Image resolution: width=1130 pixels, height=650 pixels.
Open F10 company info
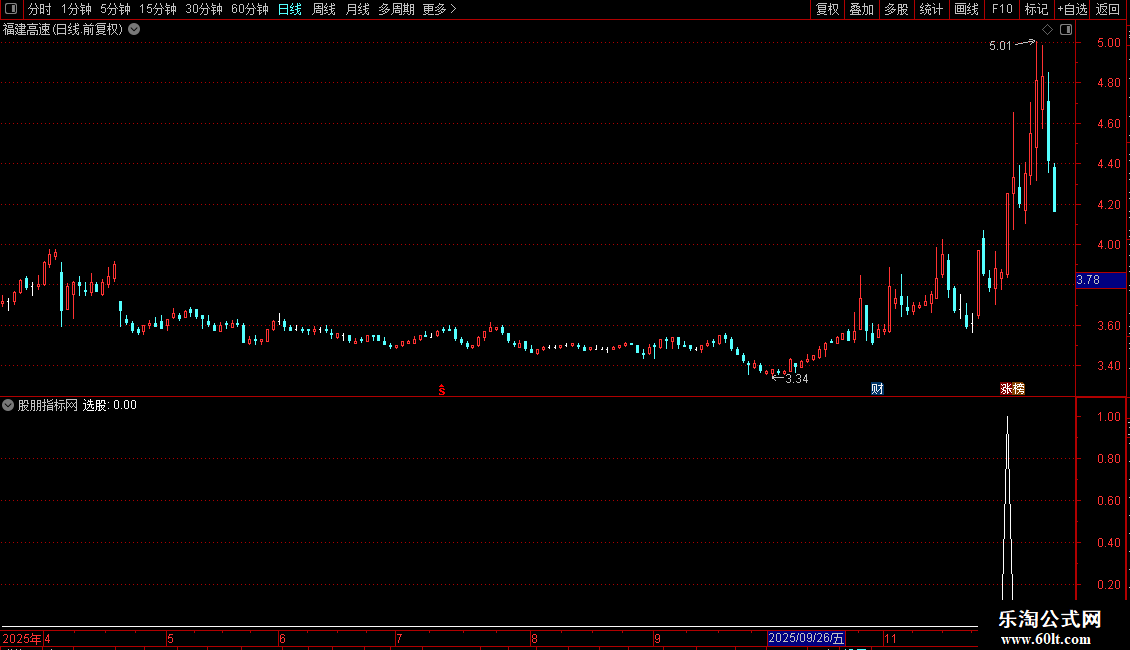click(1002, 9)
